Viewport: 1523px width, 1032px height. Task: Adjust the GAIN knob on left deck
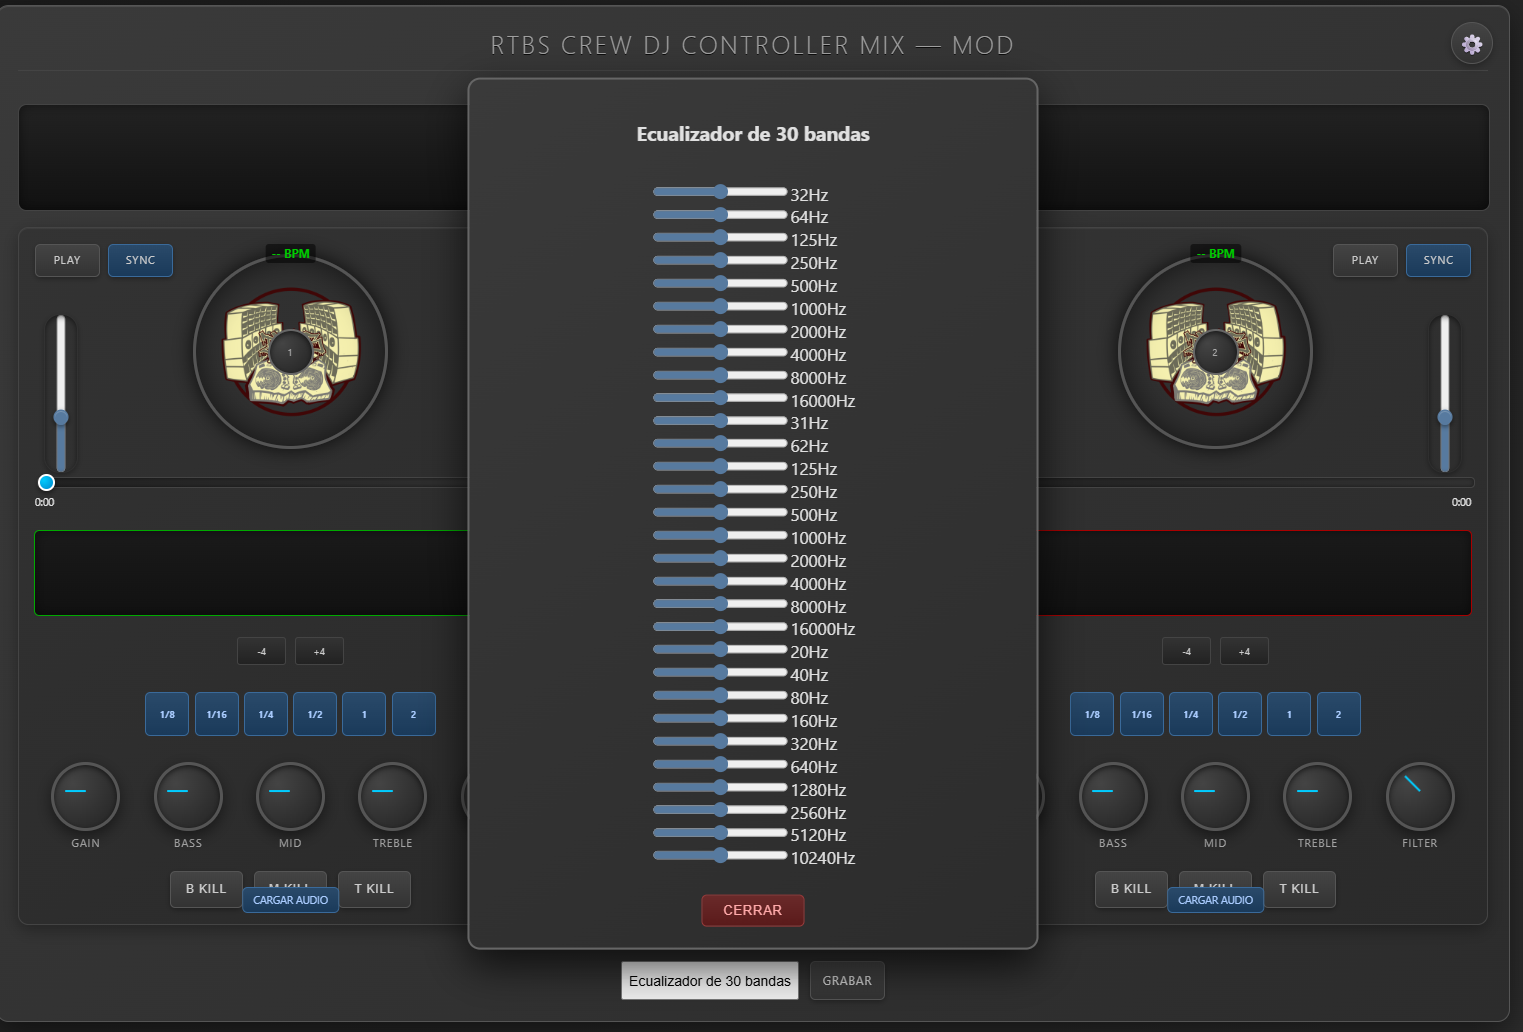pos(85,798)
